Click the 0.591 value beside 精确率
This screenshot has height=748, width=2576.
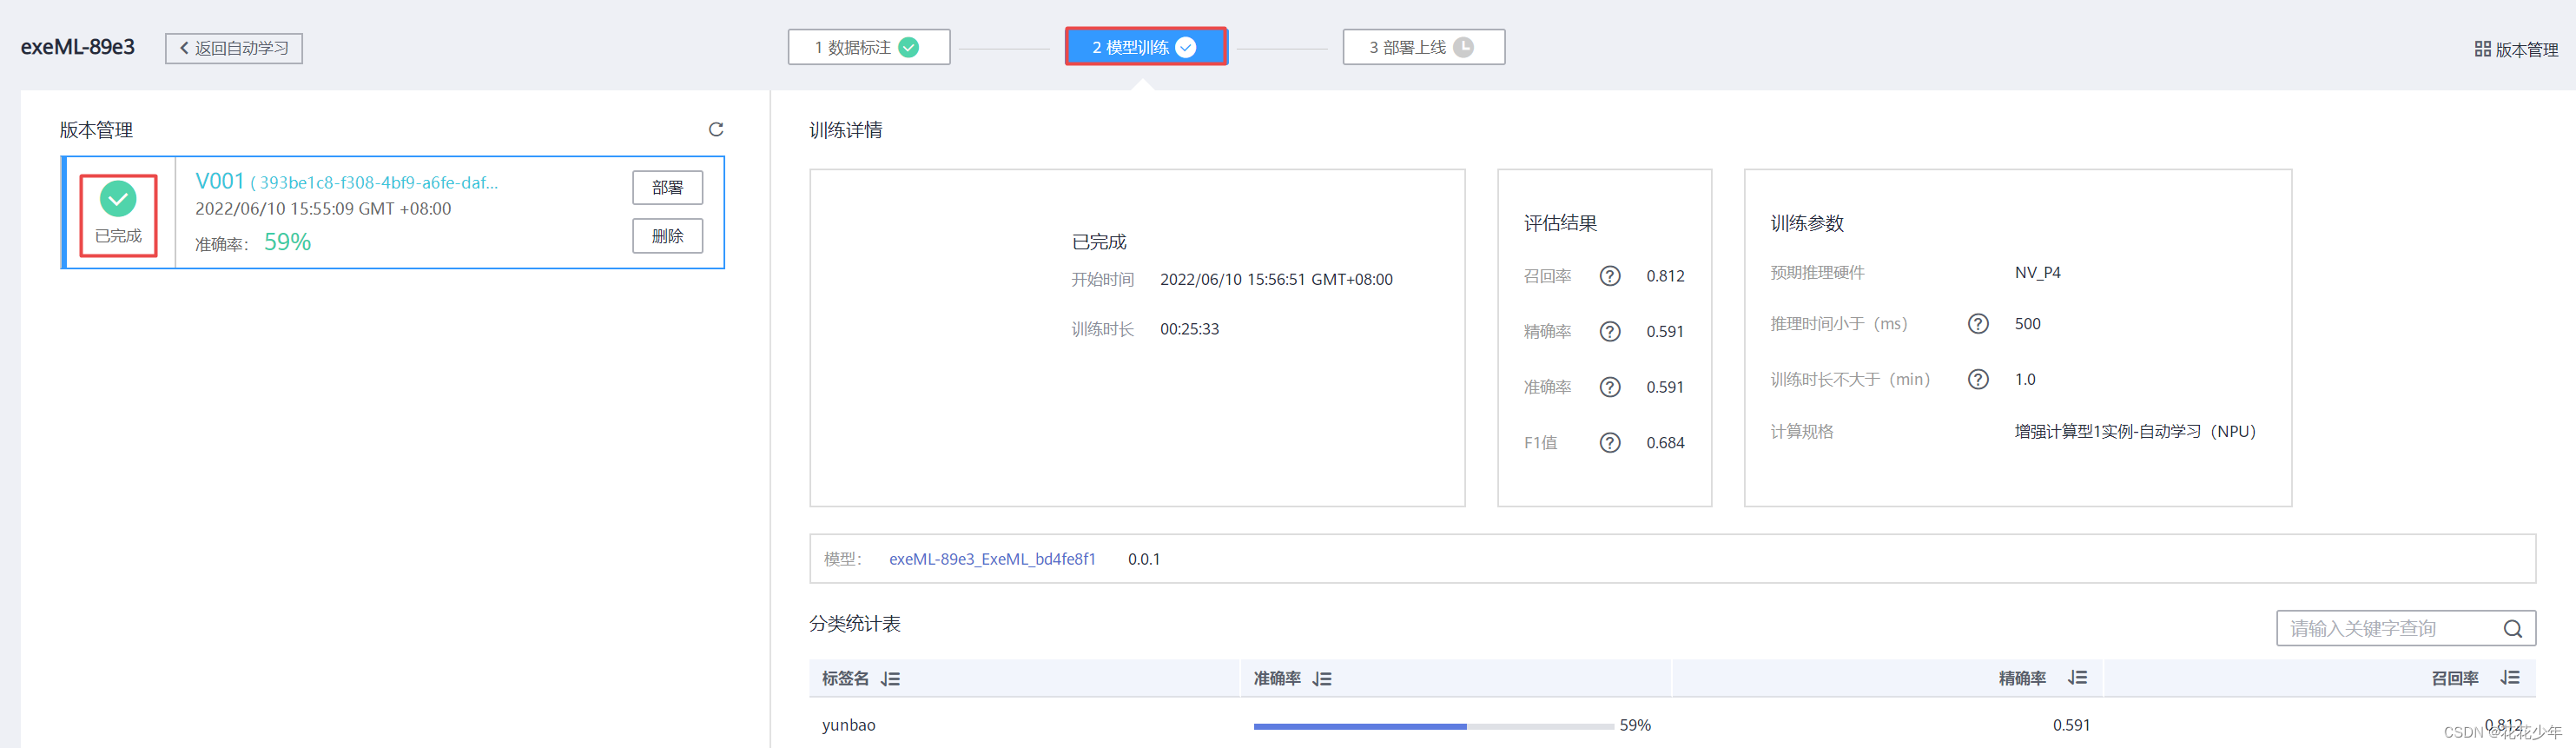1665,332
